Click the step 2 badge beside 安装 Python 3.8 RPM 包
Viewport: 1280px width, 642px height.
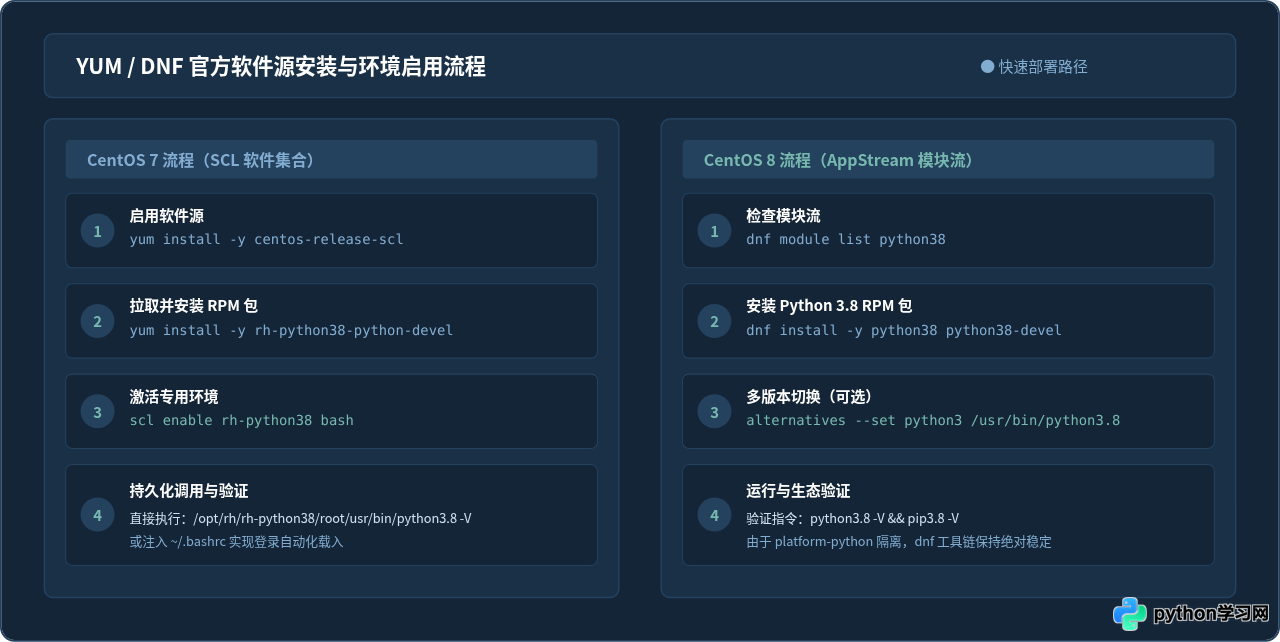[715, 321]
